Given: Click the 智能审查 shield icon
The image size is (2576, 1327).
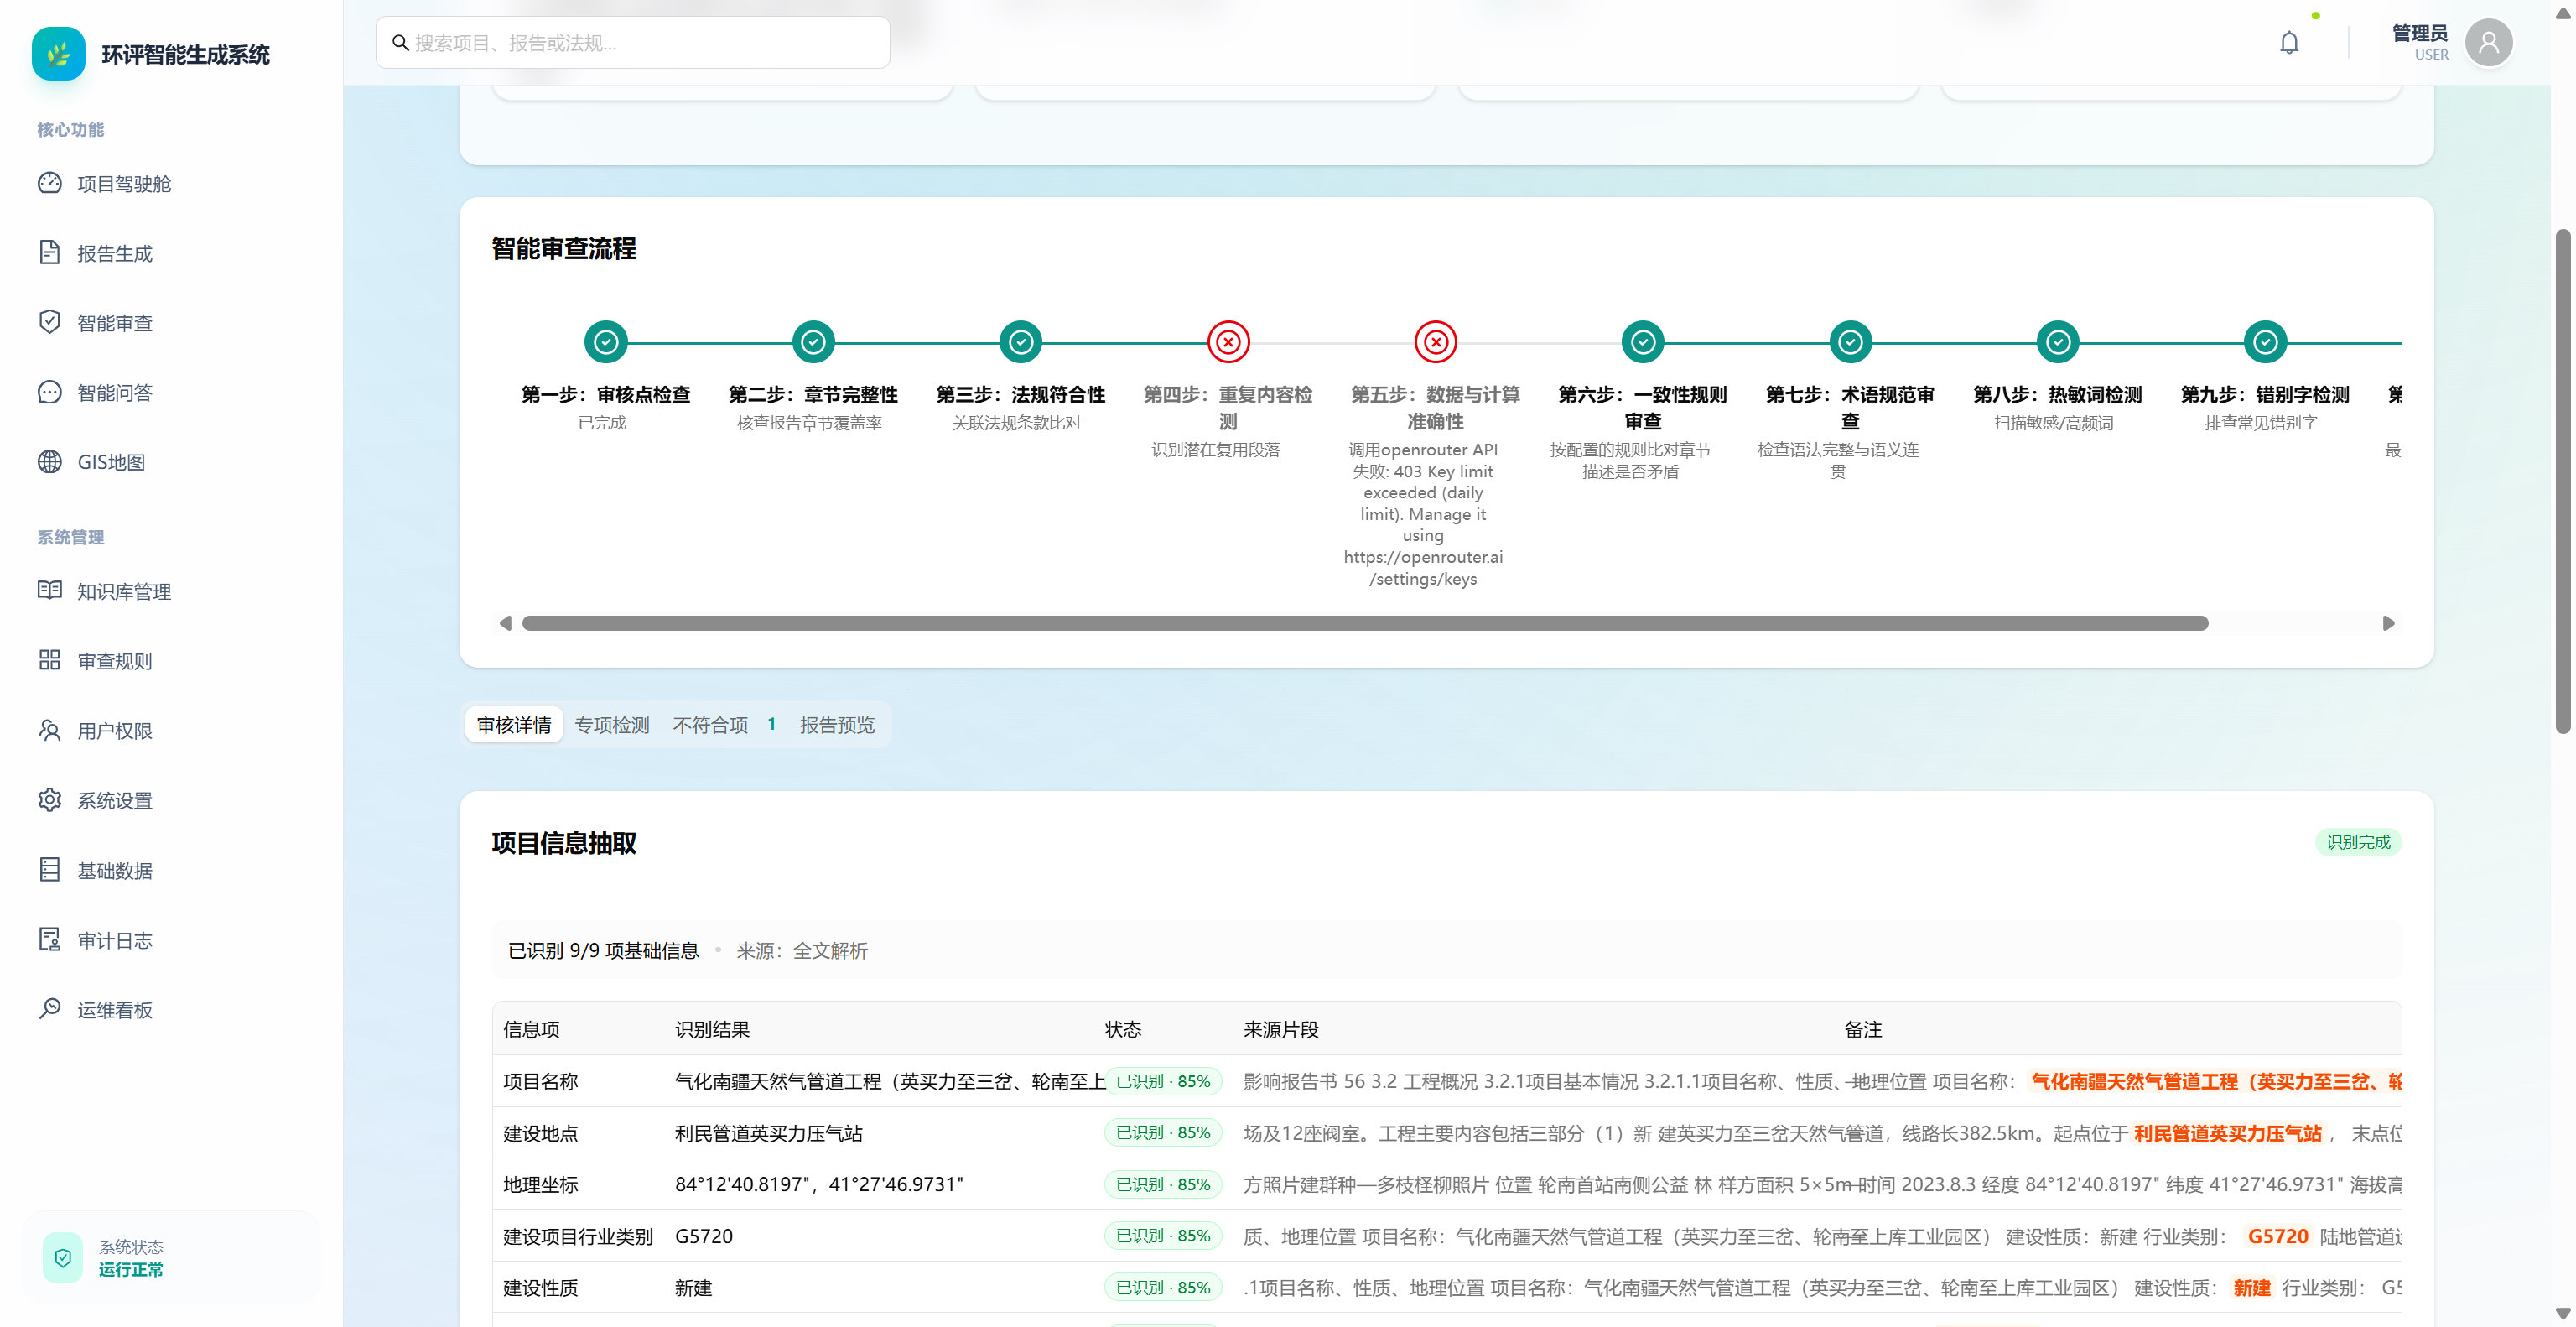Looking at the screenshot, I should (50, 322).
